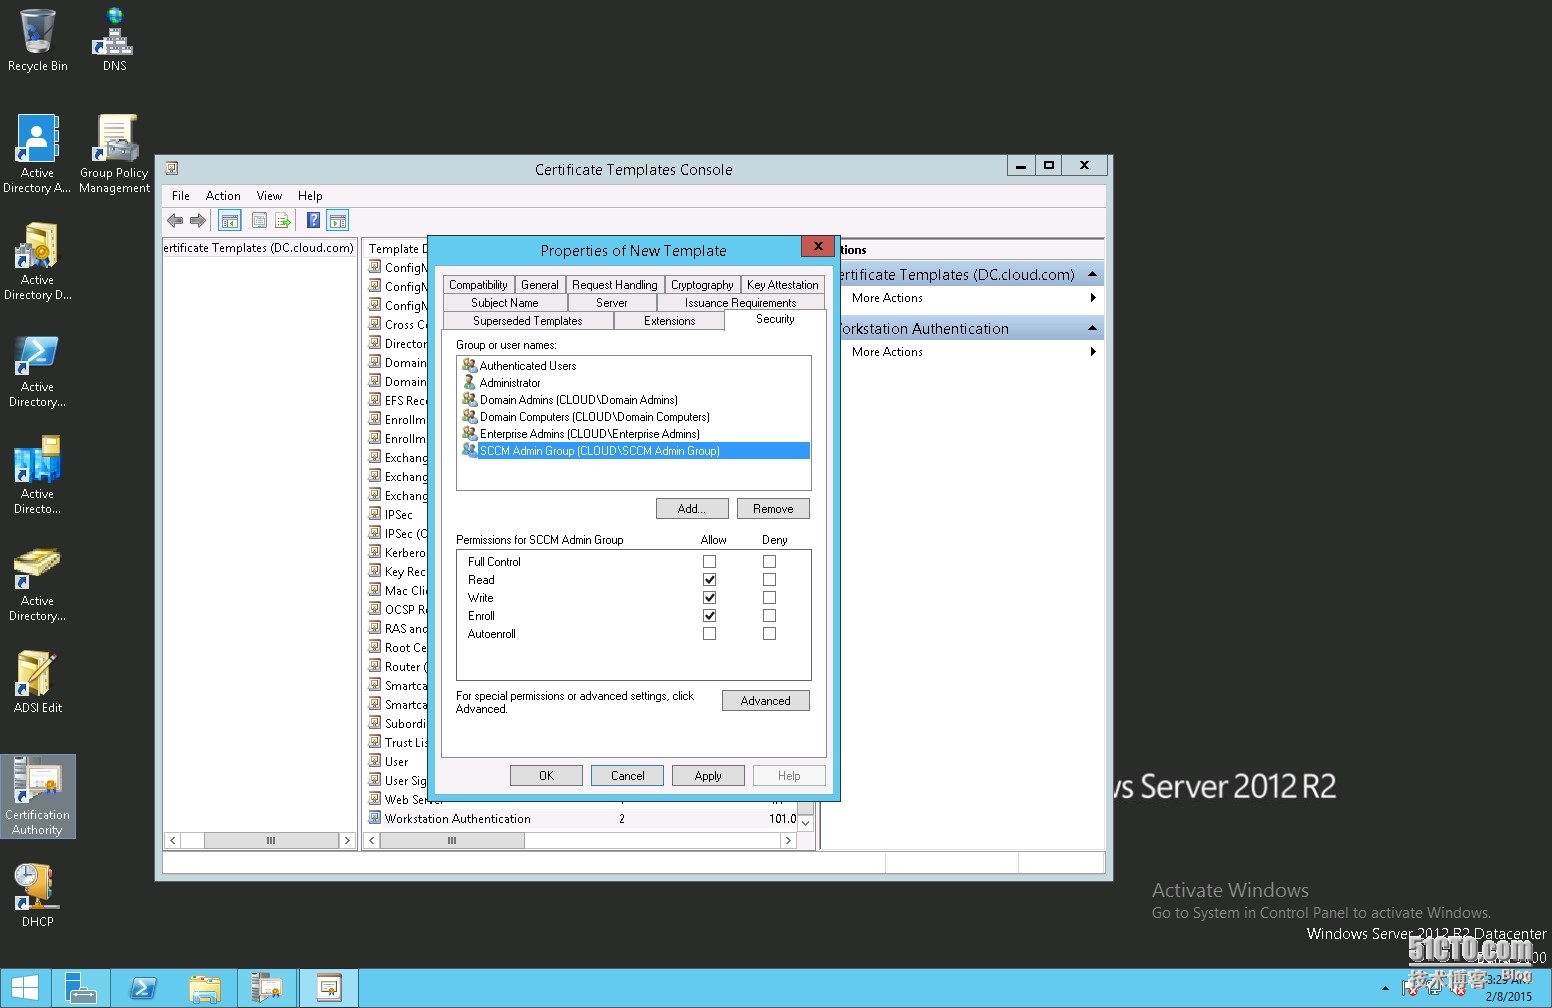
Task: Open ADSI Edit desktop shortcut
Action: point(38,682)
